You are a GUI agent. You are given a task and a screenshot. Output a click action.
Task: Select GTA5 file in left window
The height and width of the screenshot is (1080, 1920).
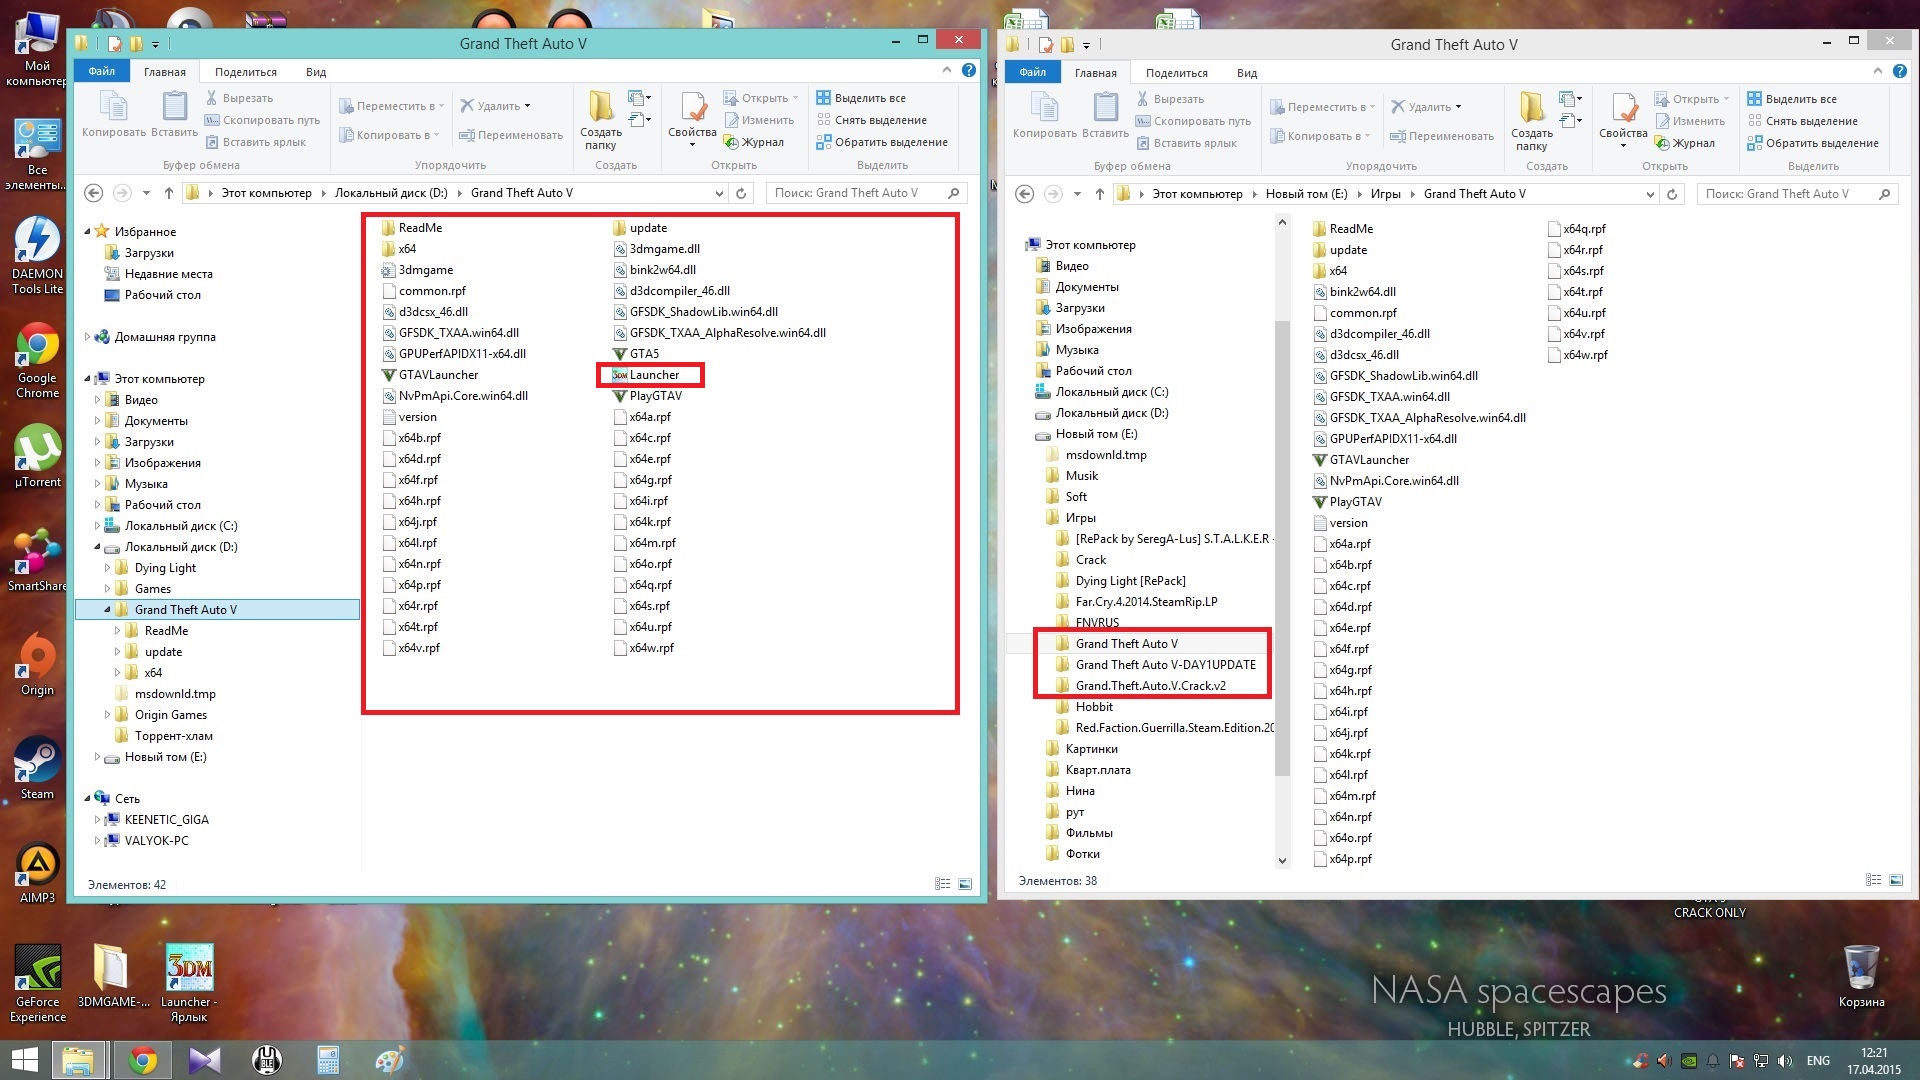635,354
